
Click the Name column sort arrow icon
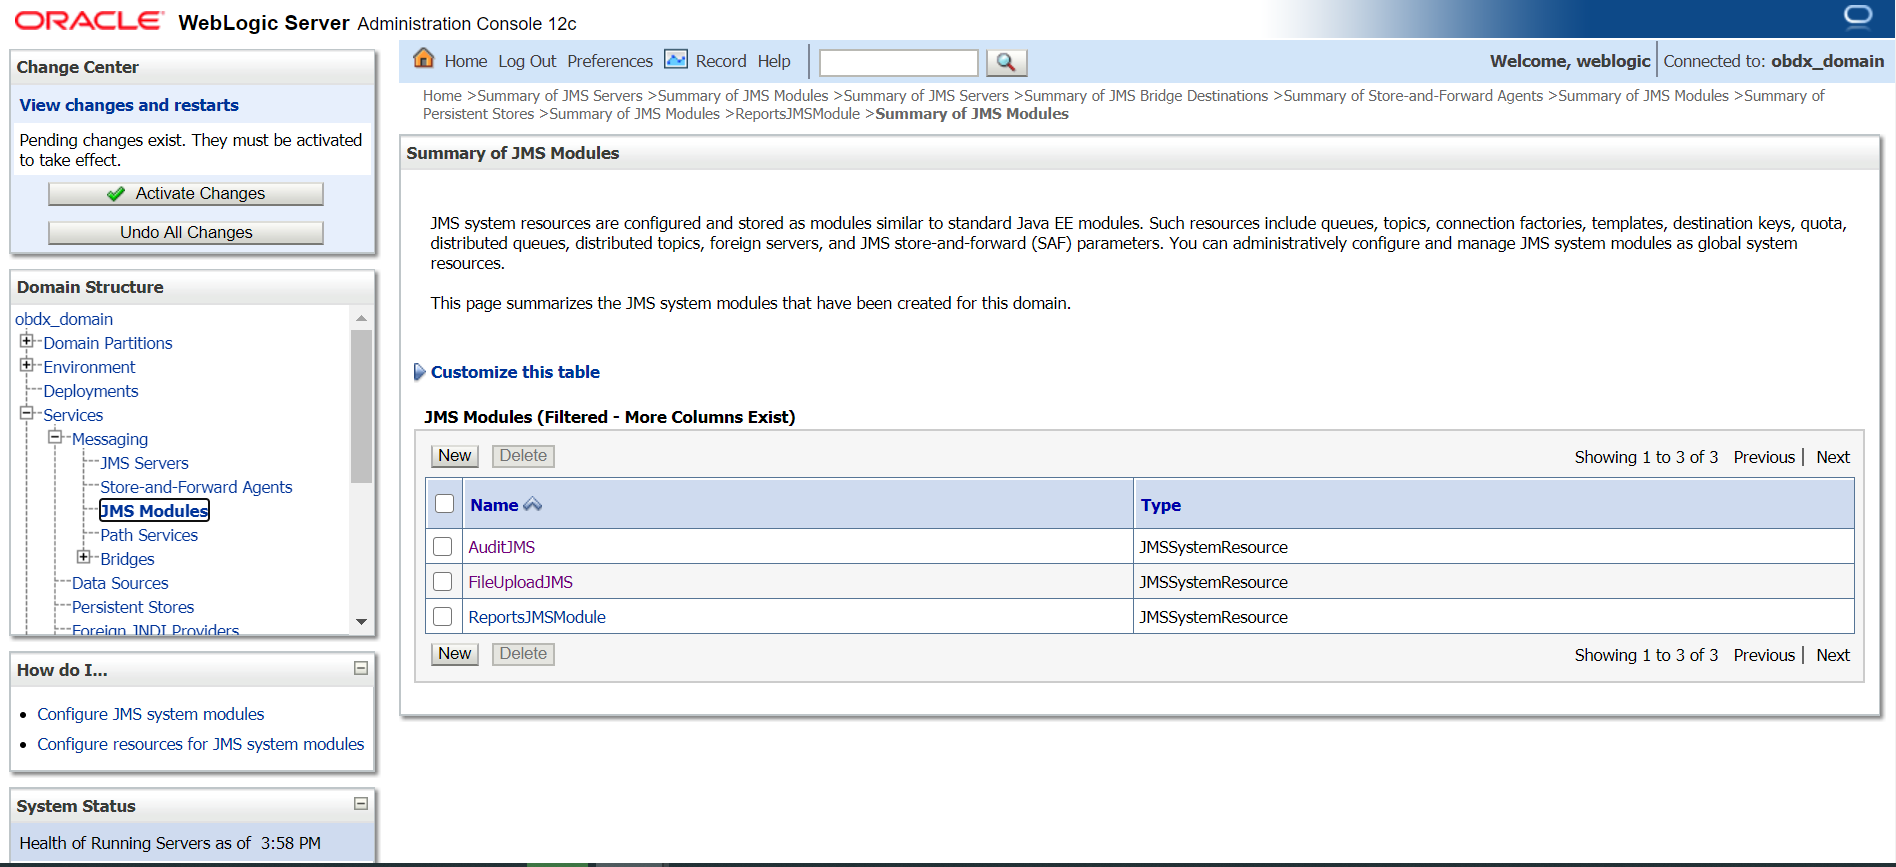(533, 505)
